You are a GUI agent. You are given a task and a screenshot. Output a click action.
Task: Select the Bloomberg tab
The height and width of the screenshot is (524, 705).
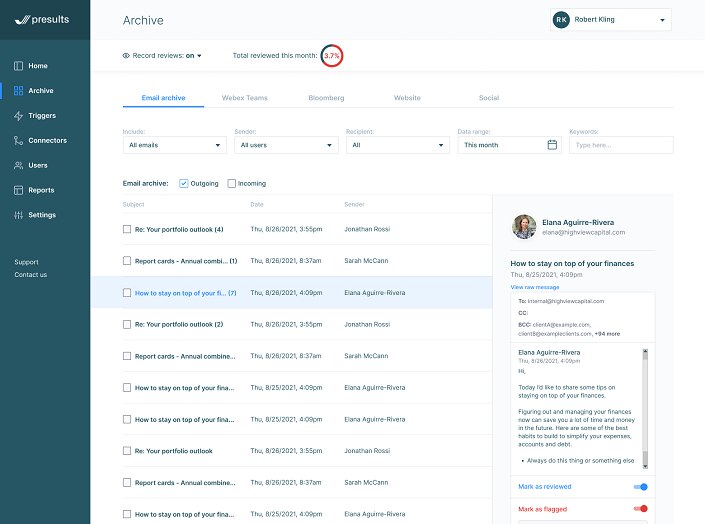pos(326,98)
